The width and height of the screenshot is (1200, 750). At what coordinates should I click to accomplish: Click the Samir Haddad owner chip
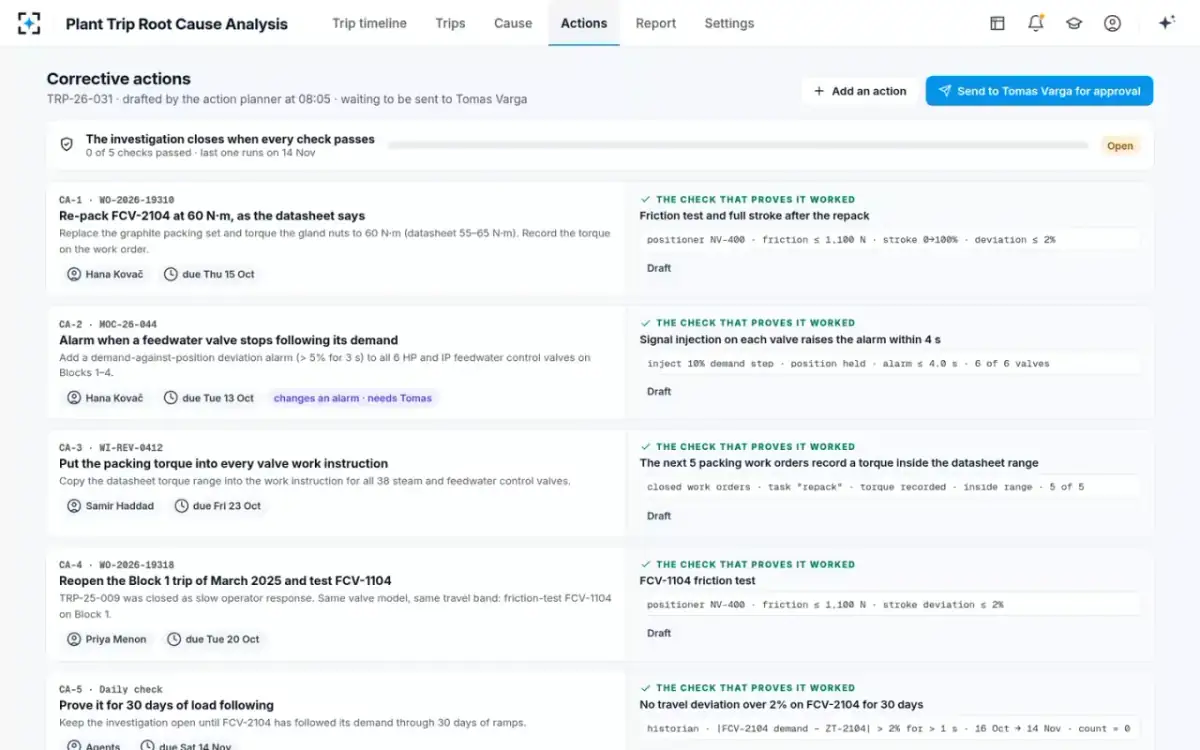point(110,506)
